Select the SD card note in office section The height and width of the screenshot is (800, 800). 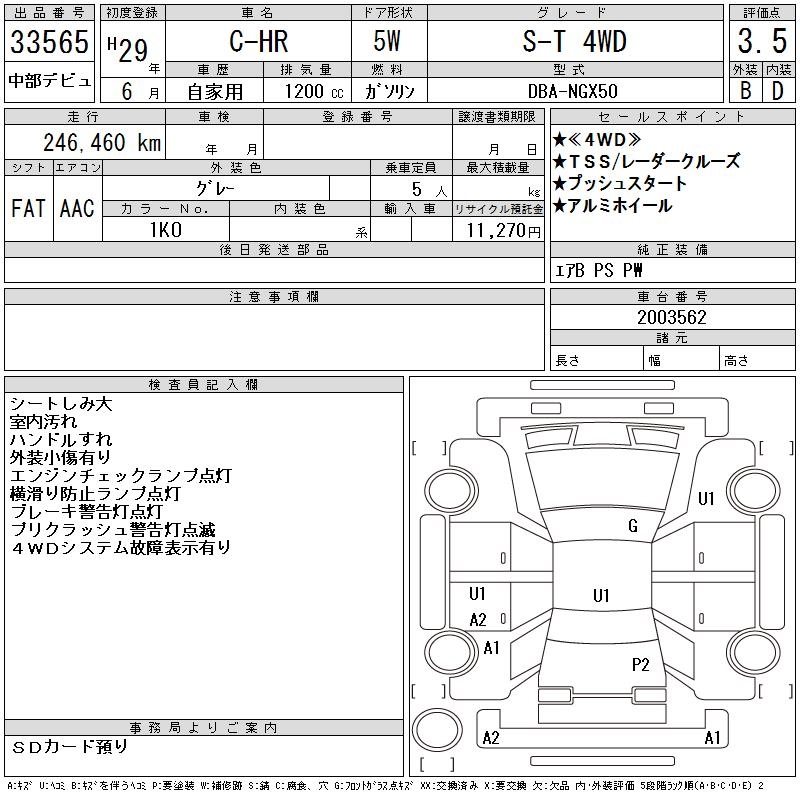coord(69,747)
